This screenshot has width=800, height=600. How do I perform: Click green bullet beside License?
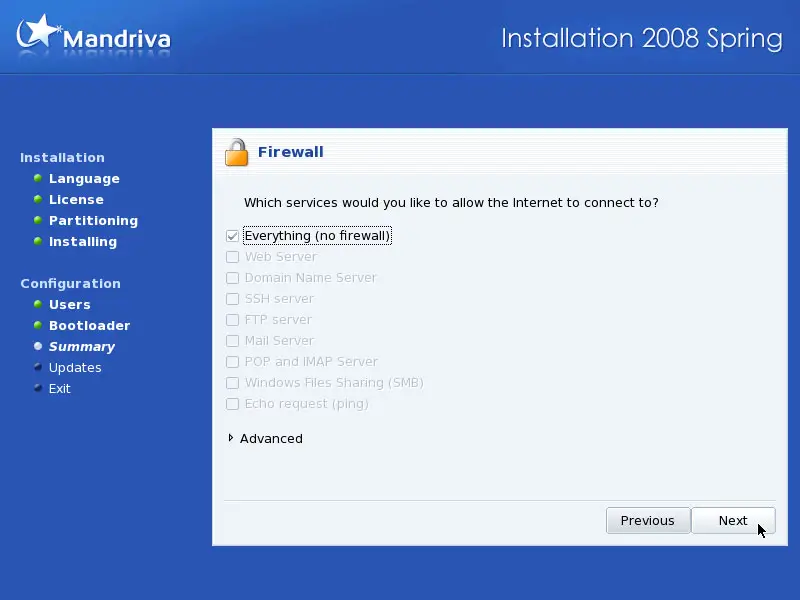click(38, 199)
